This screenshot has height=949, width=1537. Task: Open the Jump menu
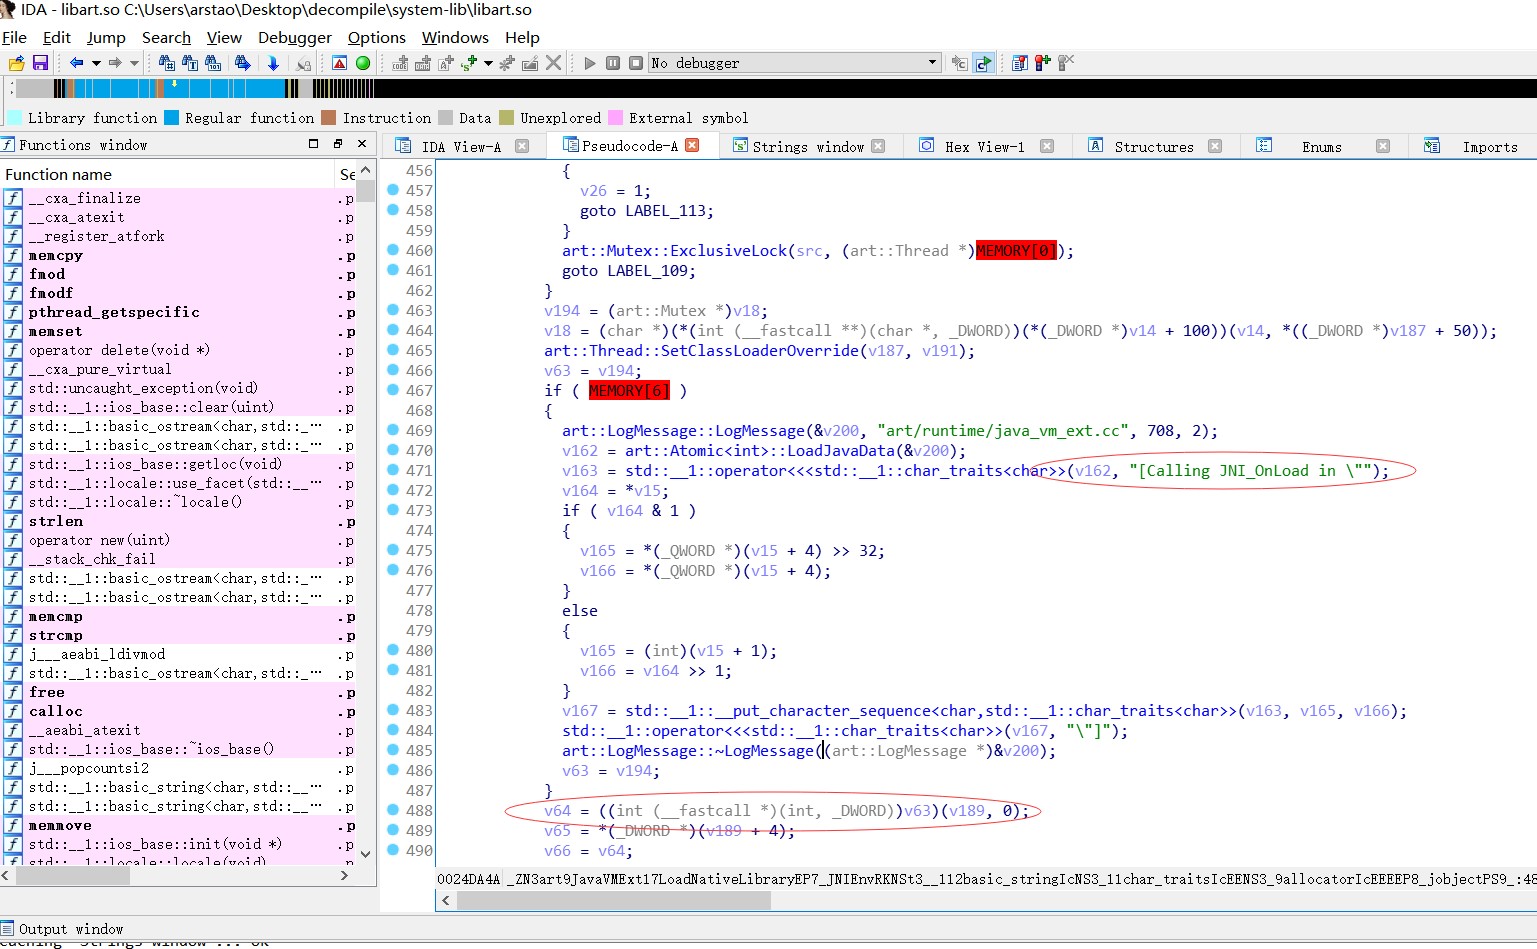tap(106, 37)
